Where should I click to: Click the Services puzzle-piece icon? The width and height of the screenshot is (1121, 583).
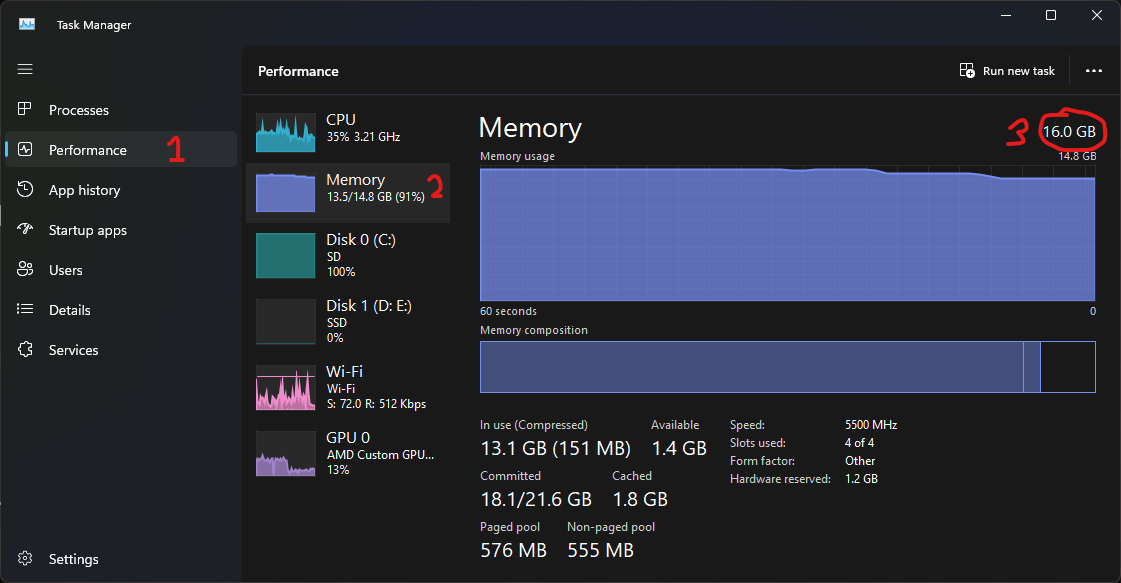click(25, 350)
